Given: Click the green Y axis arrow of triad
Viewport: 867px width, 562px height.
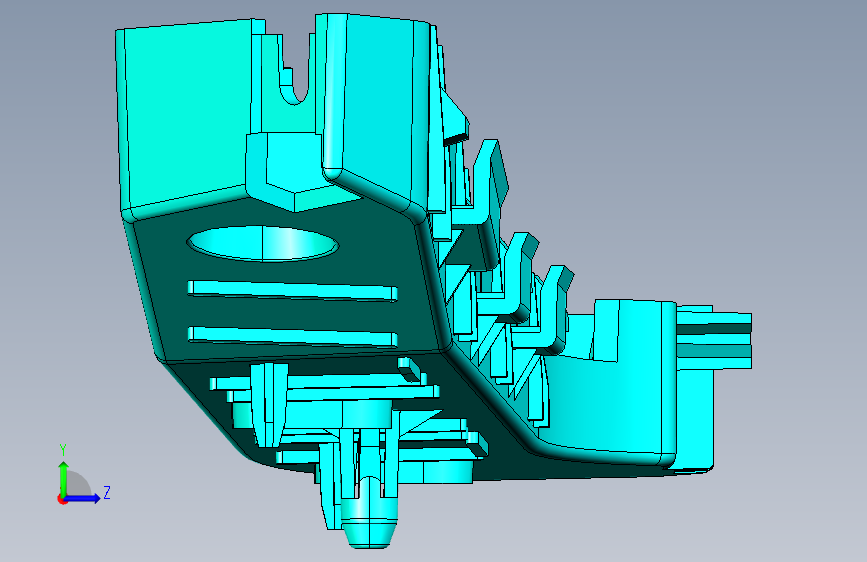Looking at the screenshot, I should (63, 478).
